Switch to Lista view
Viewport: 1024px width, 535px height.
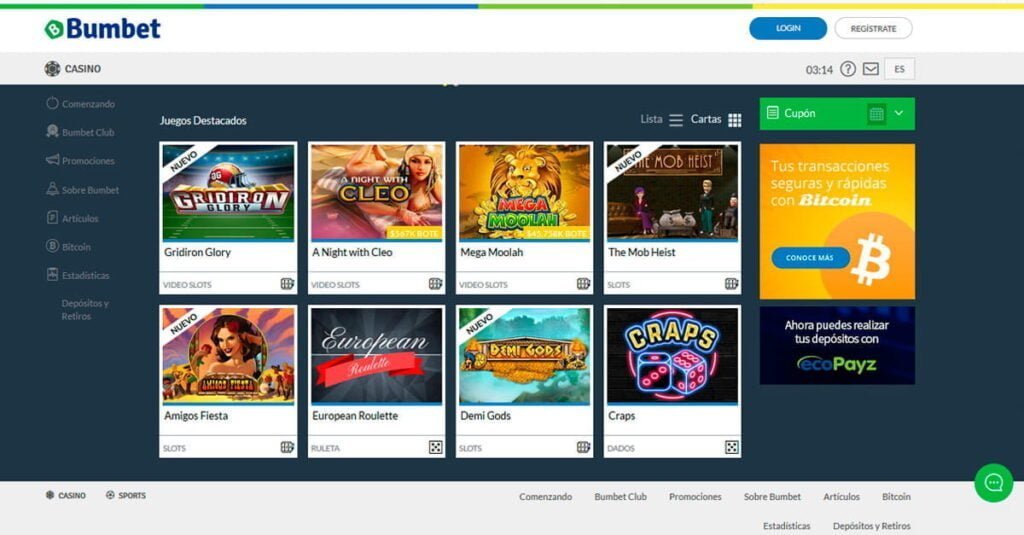point(662,120)
